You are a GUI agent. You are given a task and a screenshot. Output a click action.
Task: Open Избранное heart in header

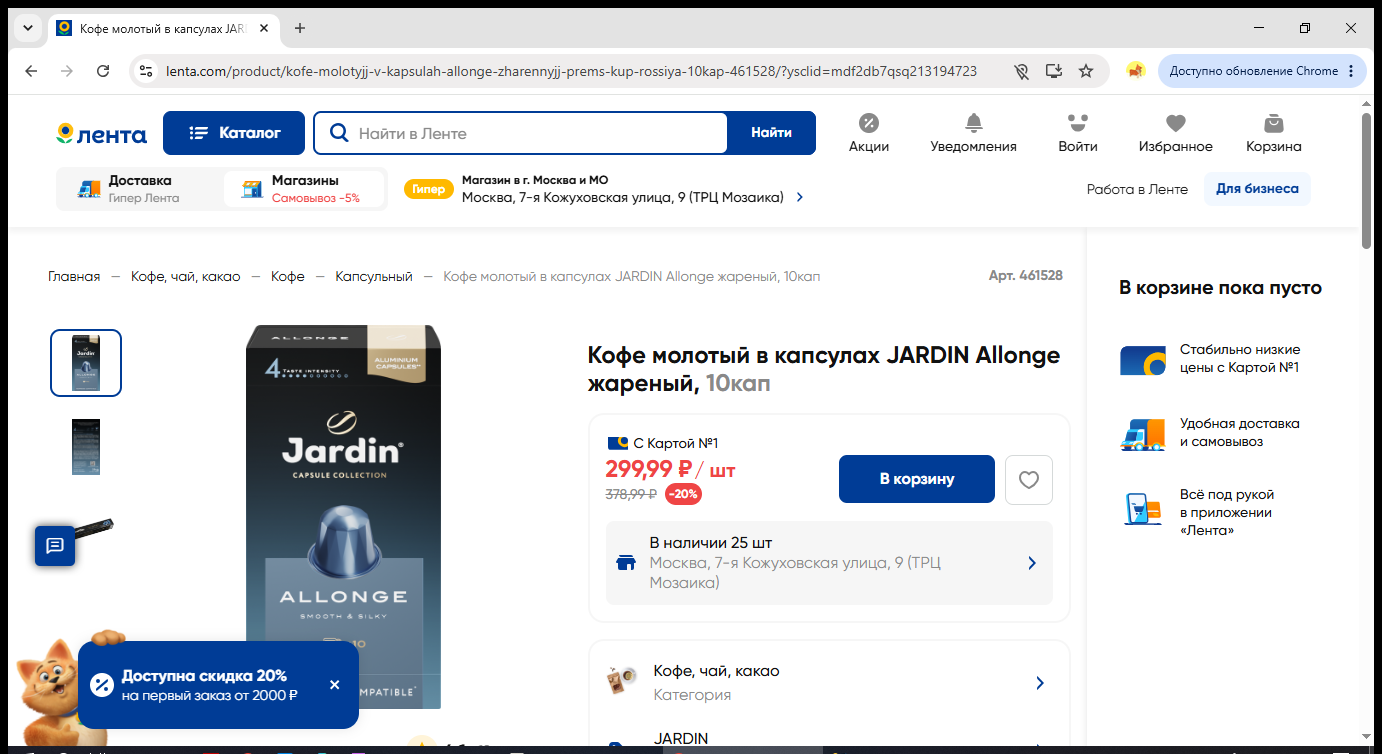(x=1175, y=133)
